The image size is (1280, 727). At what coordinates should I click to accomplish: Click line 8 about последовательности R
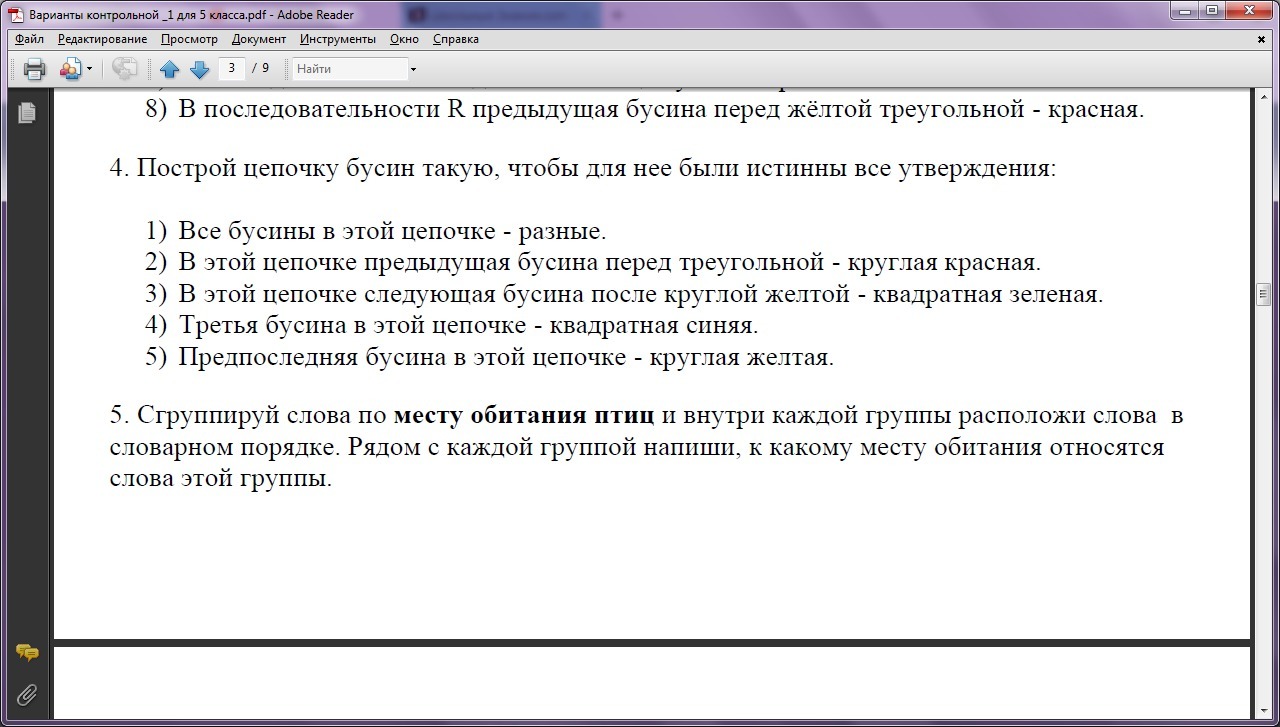[x=644, y=109]
